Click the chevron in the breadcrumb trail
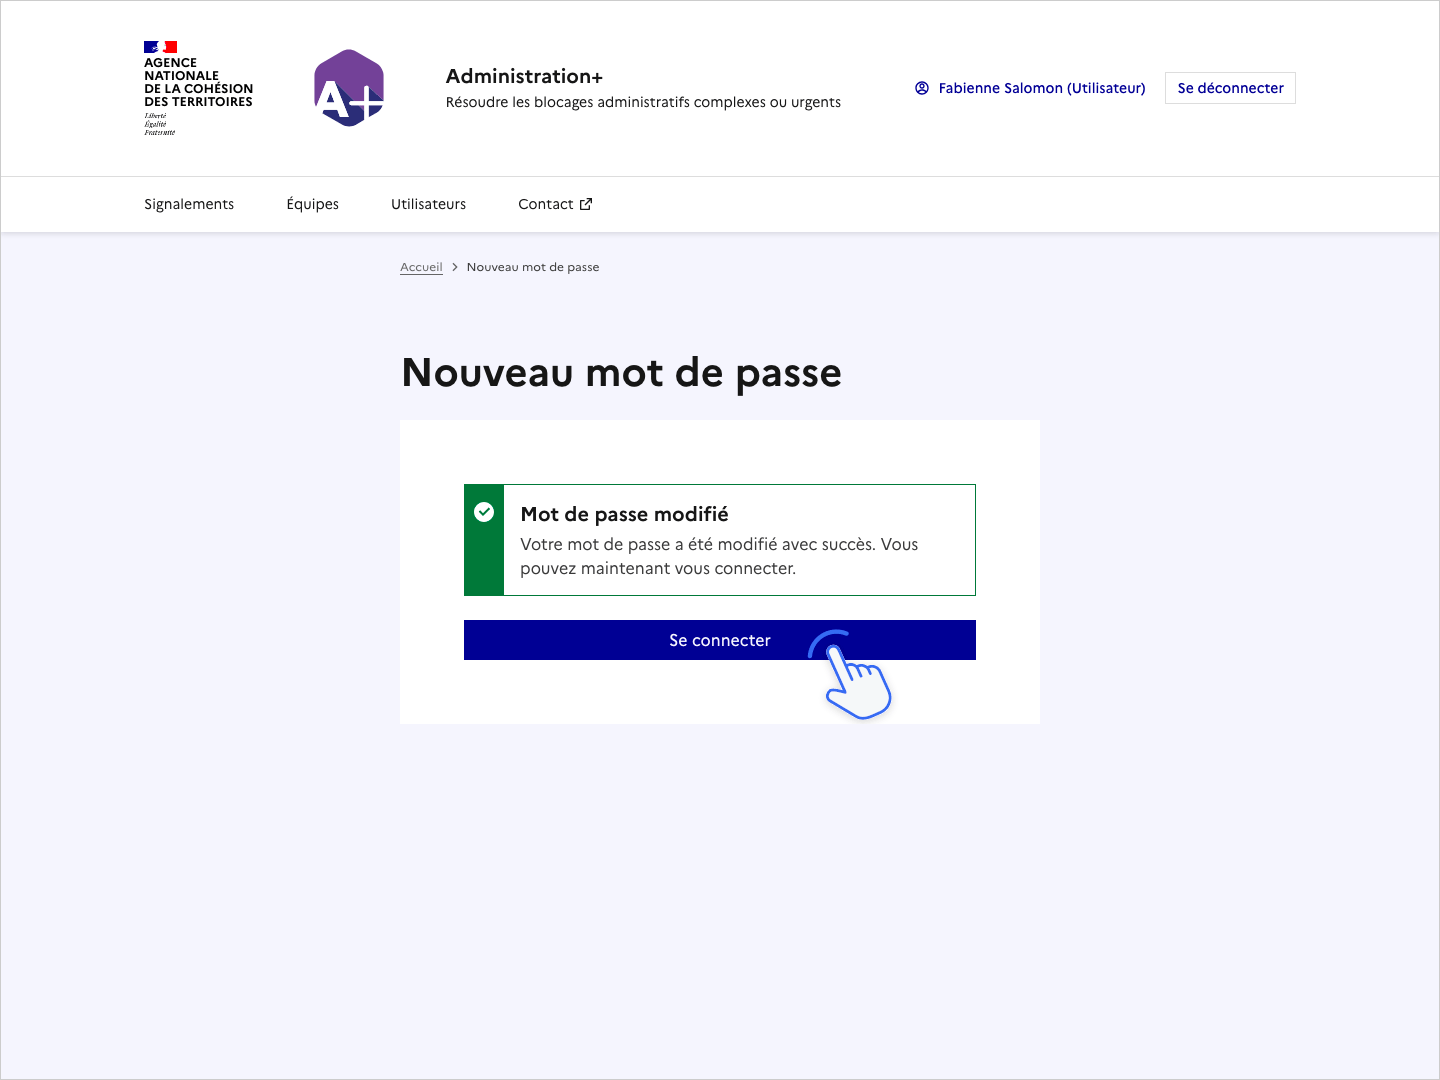Screen dimensions: 1440x1080 pyautogui.click(x=455, y=267)
